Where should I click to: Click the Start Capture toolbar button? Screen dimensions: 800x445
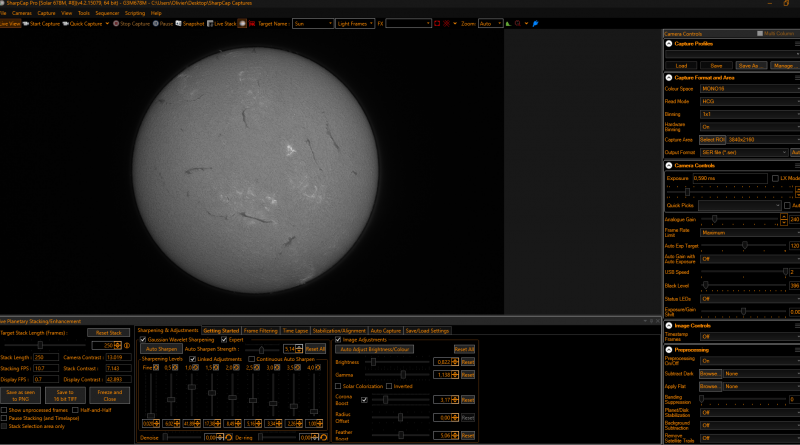[x=41, y=23]
